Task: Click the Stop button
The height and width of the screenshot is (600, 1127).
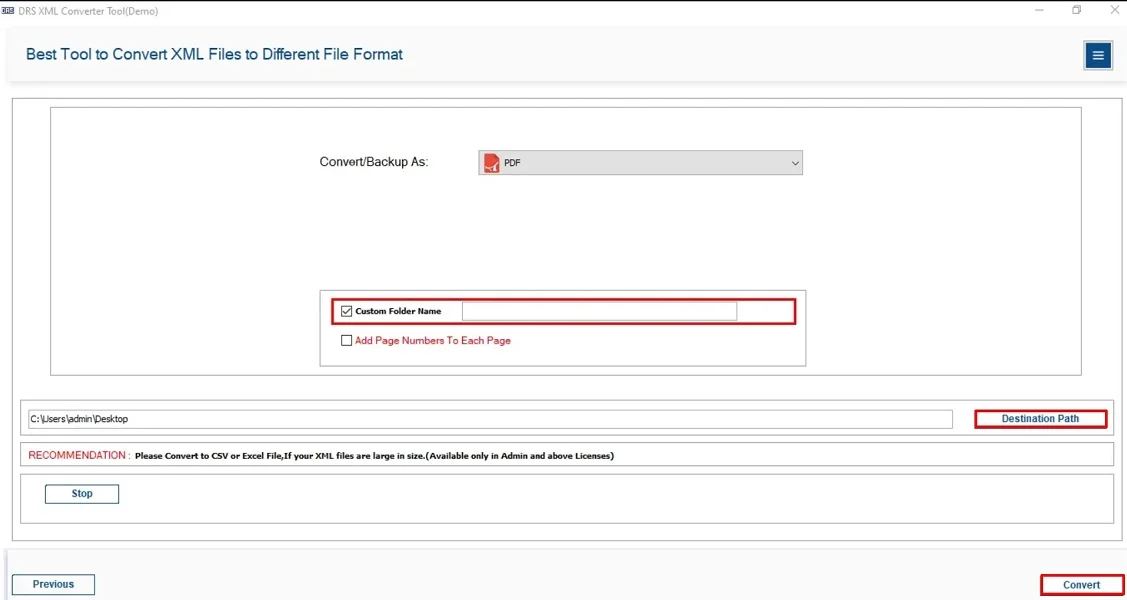Action: coord(82,494)
